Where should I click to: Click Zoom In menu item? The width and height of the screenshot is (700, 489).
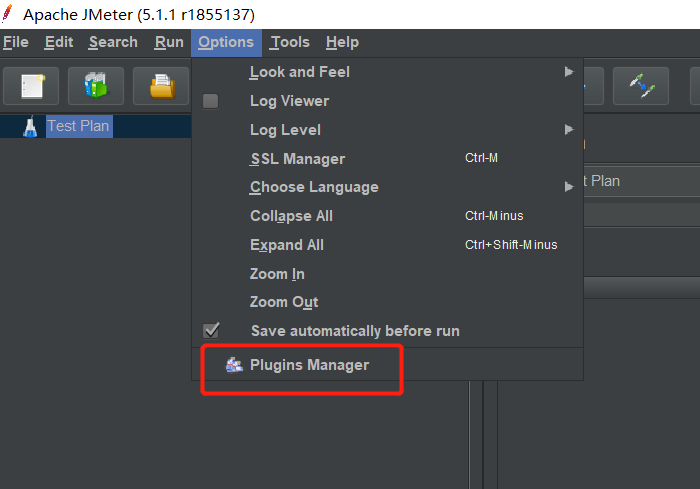pos(277,274)
